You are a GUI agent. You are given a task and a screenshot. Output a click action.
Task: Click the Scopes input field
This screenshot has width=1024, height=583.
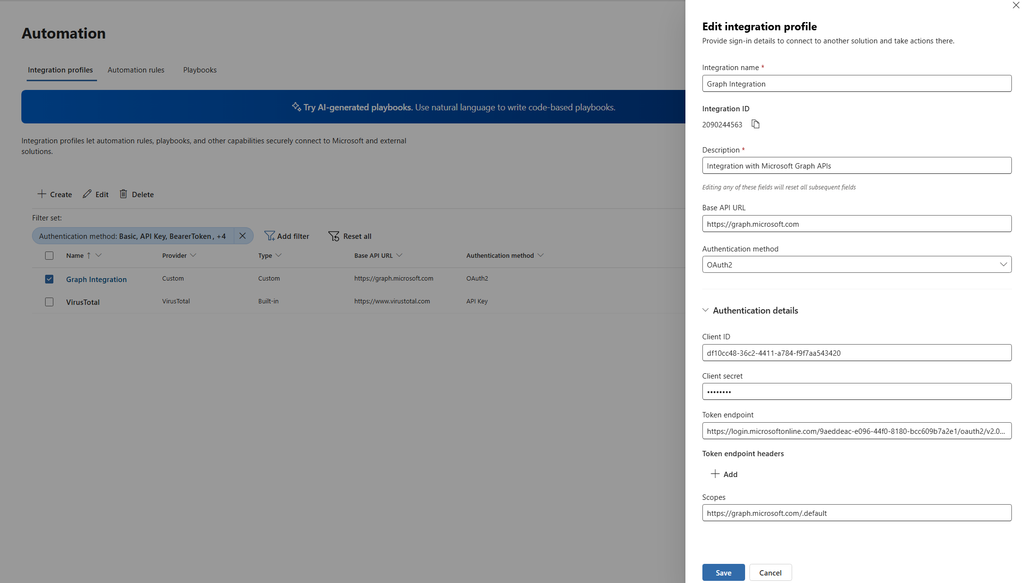tap(856, 513)
